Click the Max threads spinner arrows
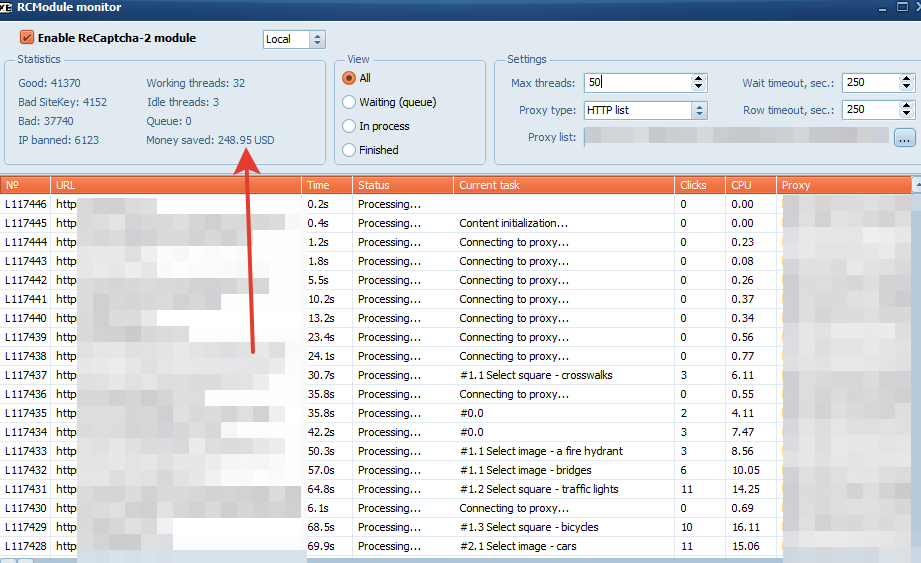This screenshot has width=921, height=563. click(x=698, y=83)
